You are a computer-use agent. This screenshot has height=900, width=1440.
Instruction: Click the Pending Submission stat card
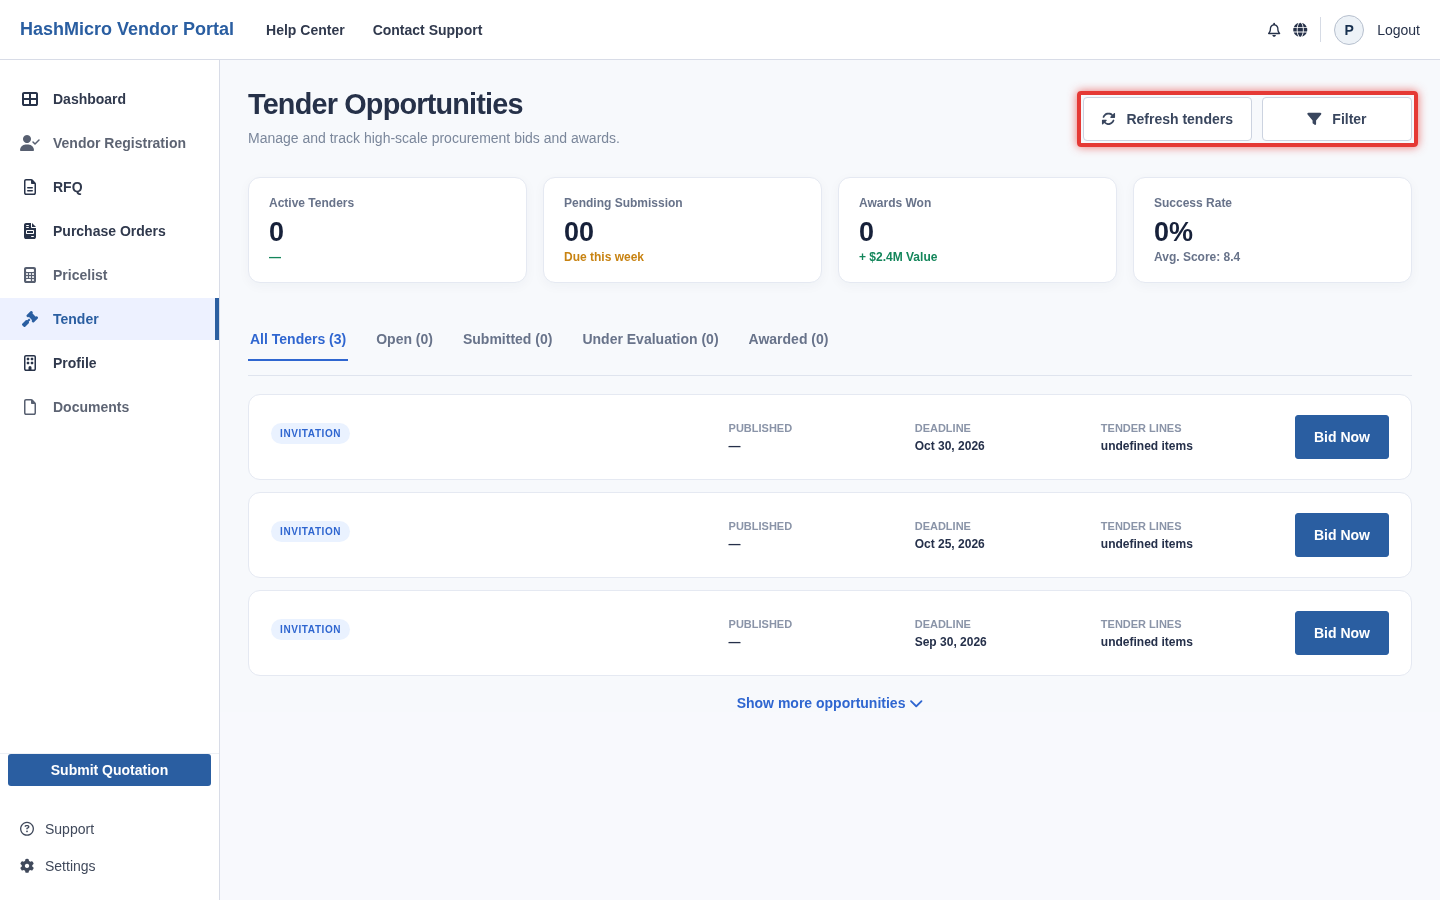[x=682, y=230]
